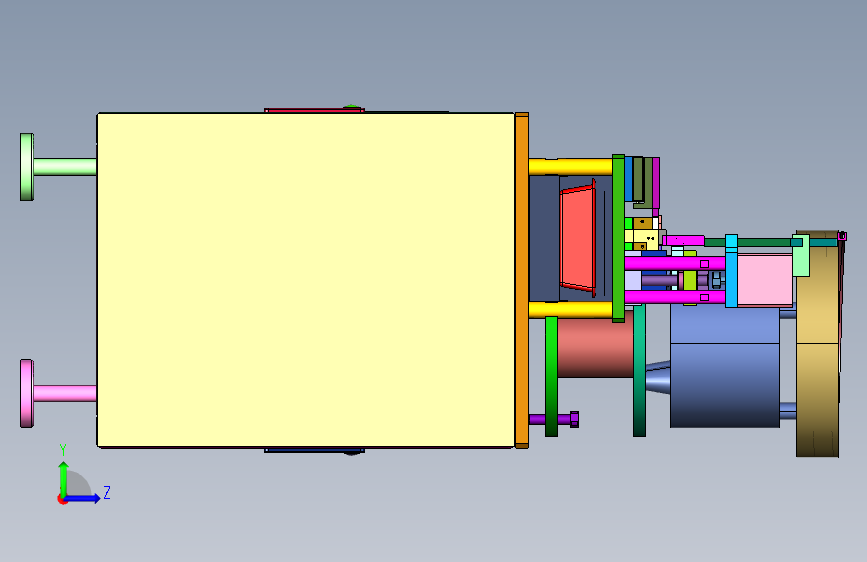Select the pink horizontal shaft

coord(65,393)
